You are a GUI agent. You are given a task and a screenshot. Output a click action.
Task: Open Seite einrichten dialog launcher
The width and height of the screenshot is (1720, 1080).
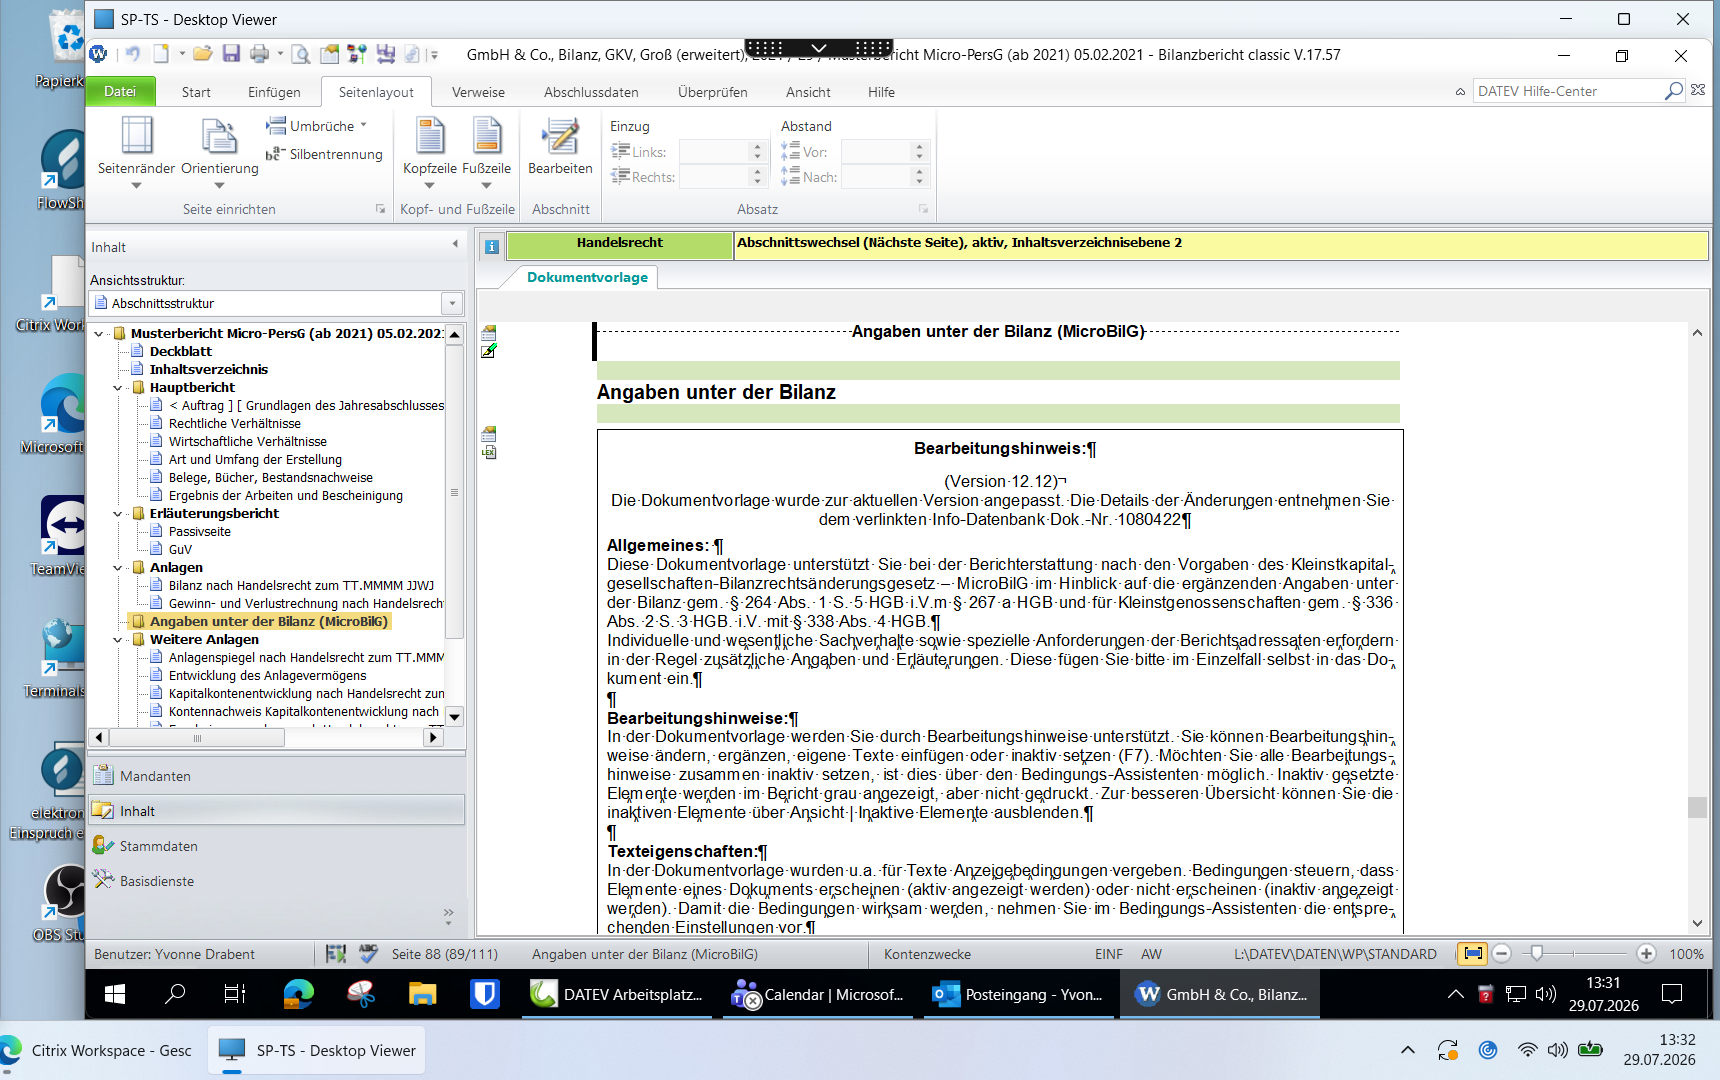(x=380, y=209)
